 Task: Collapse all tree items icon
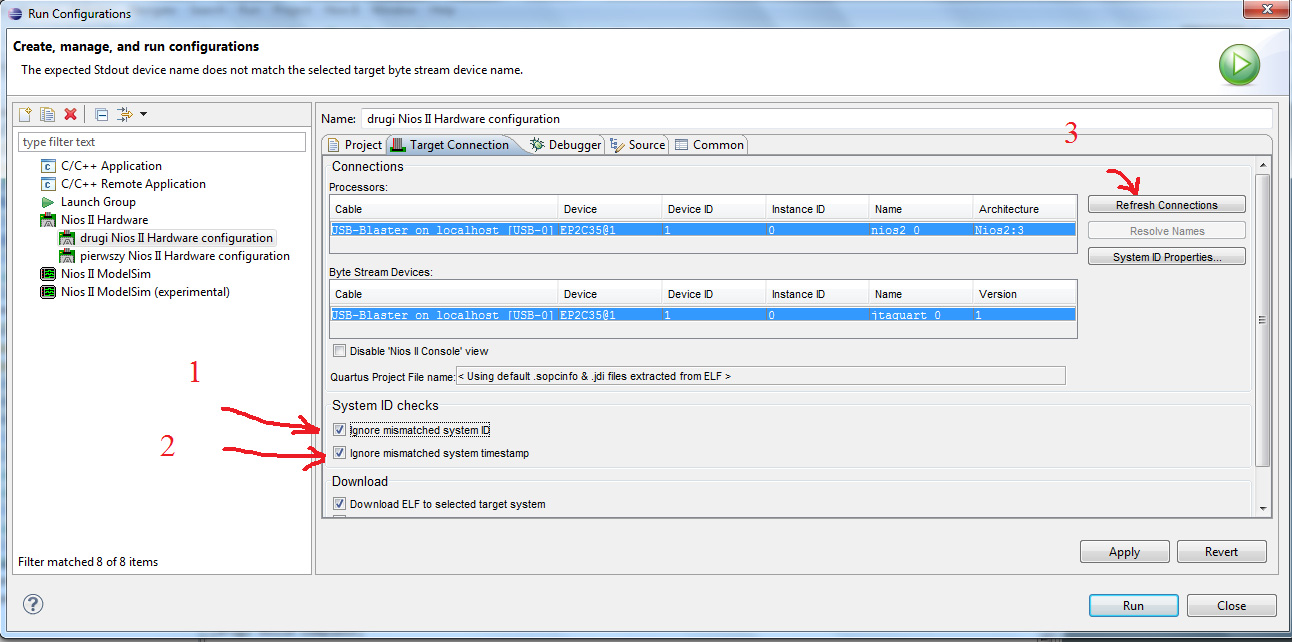[x=101, y=114]
